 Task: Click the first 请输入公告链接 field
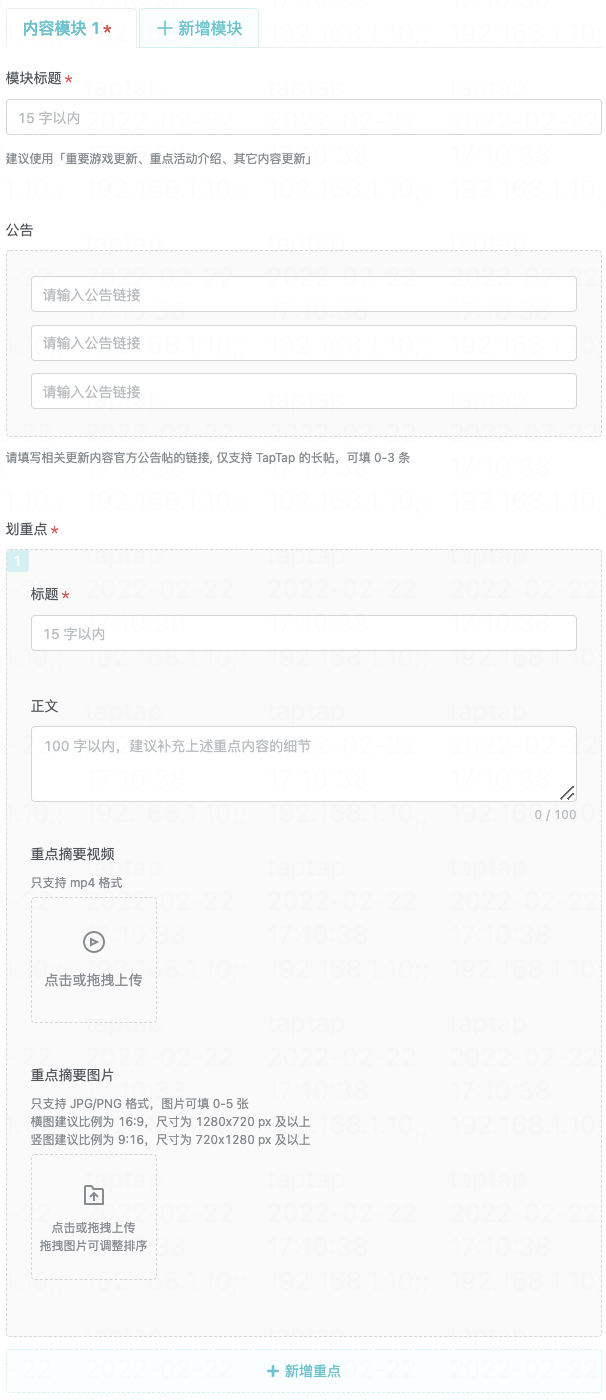pyautogui.click(x=302, y=293)
